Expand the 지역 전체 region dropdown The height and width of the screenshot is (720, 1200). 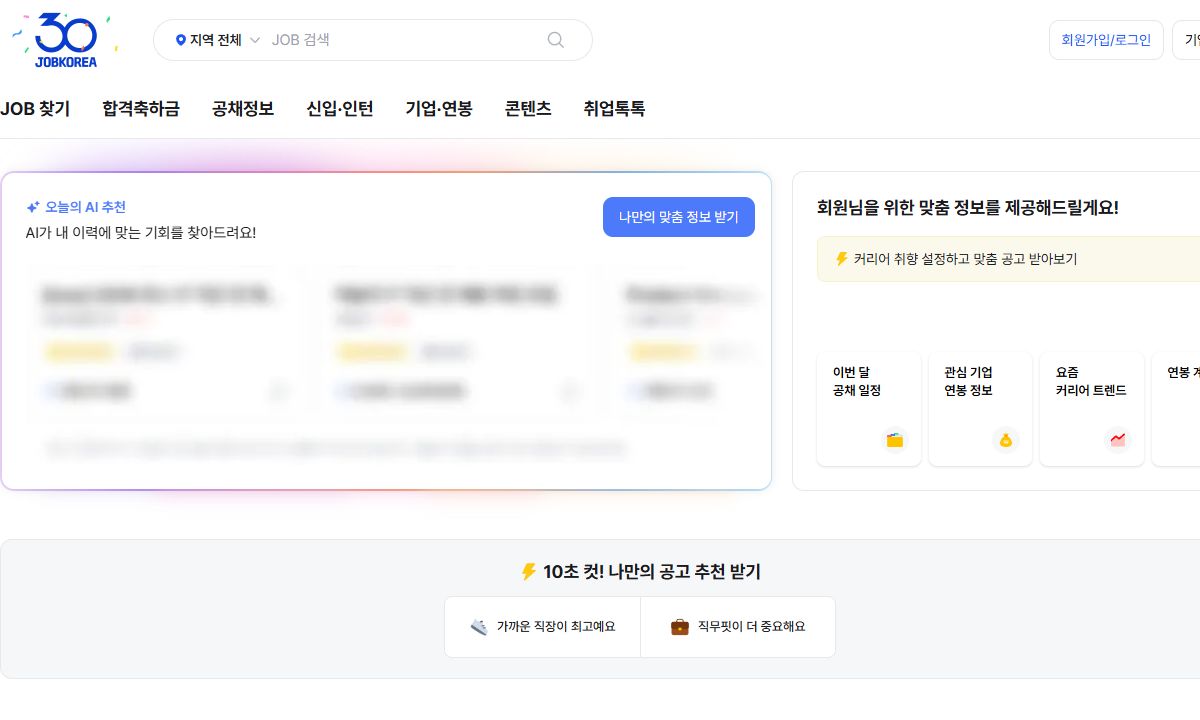218,40
